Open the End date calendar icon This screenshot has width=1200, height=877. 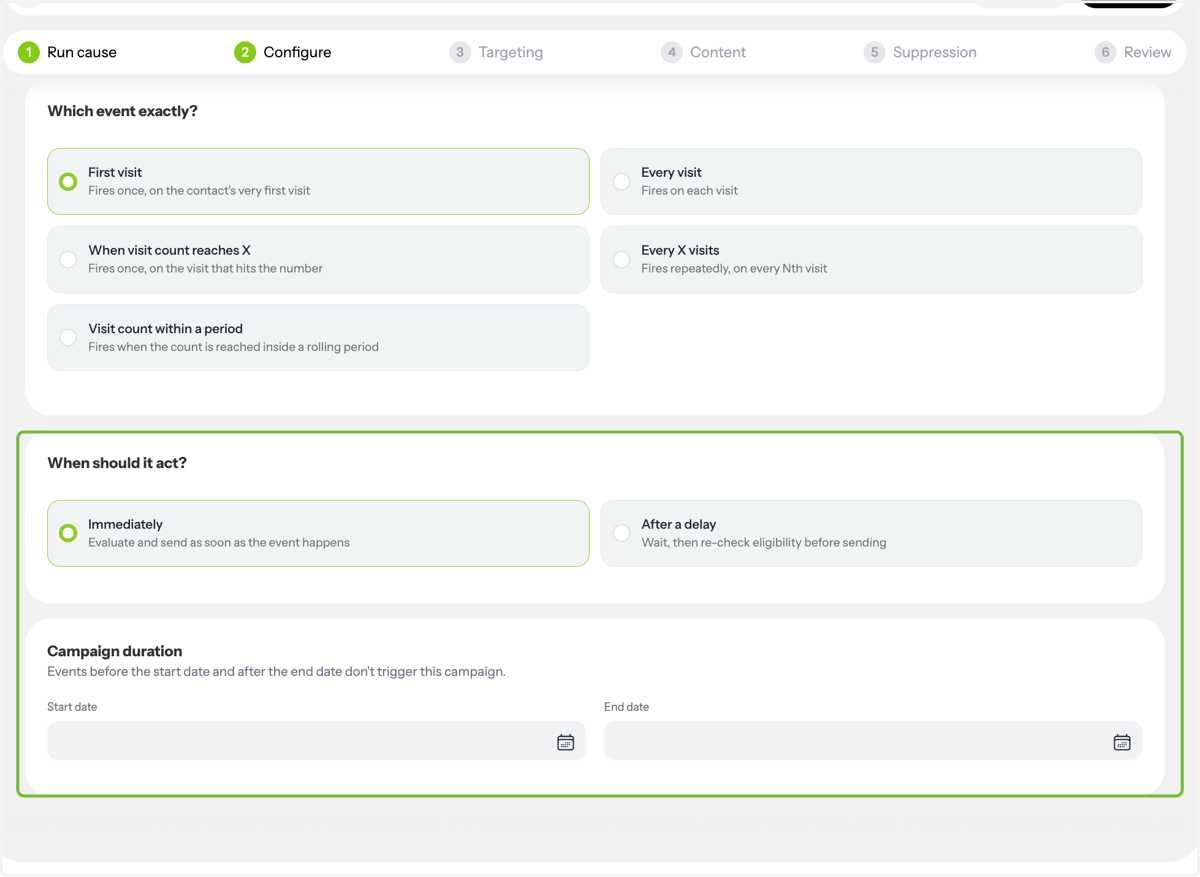coord(1122,742)
